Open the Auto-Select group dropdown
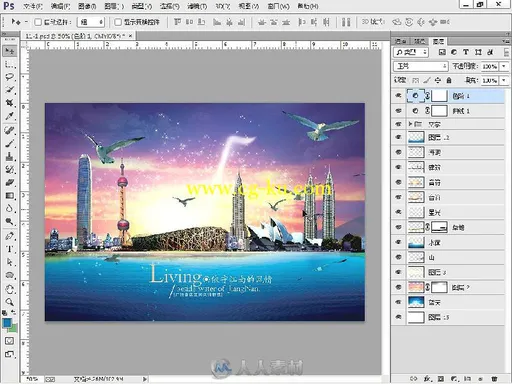512x384 pixels. [x=91, y=22]
